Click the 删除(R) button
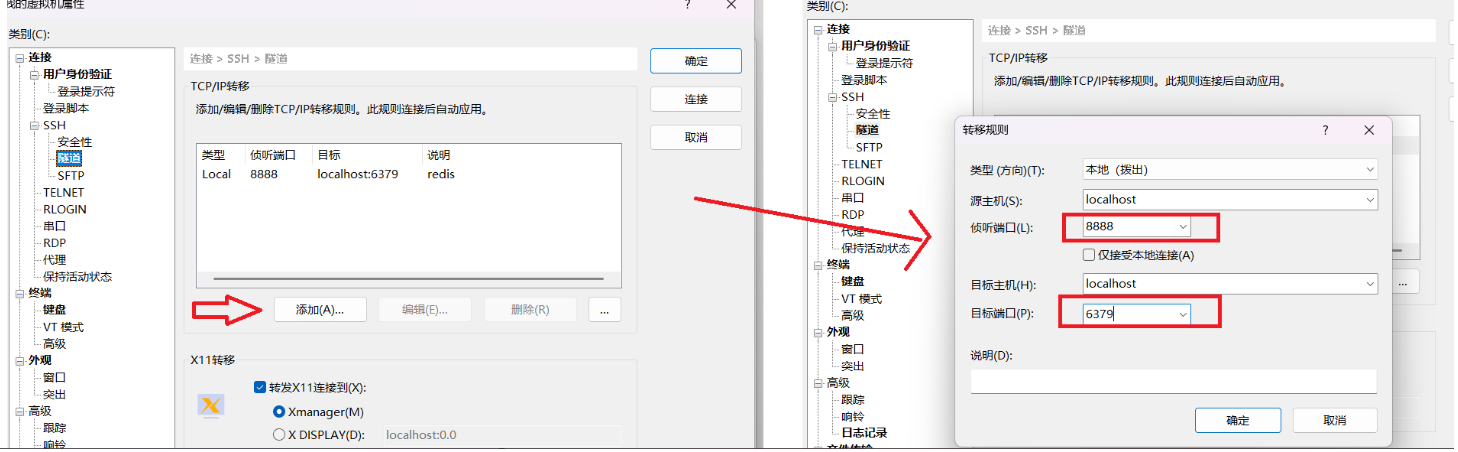 point(530,310)
